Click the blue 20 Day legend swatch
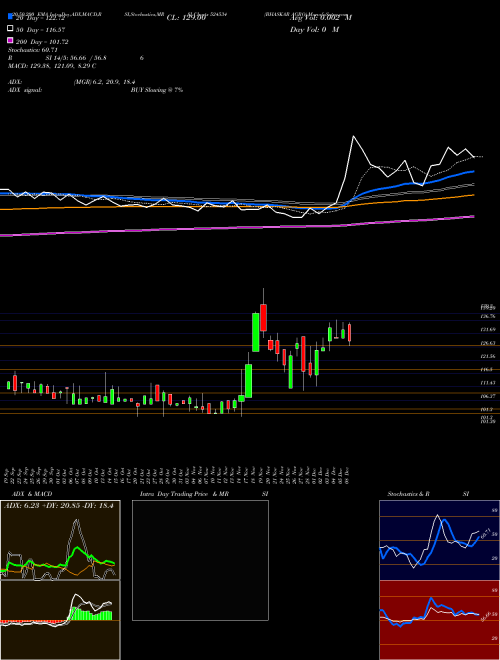The height and width of the screenshot is (660, 500). click(11, 17)
